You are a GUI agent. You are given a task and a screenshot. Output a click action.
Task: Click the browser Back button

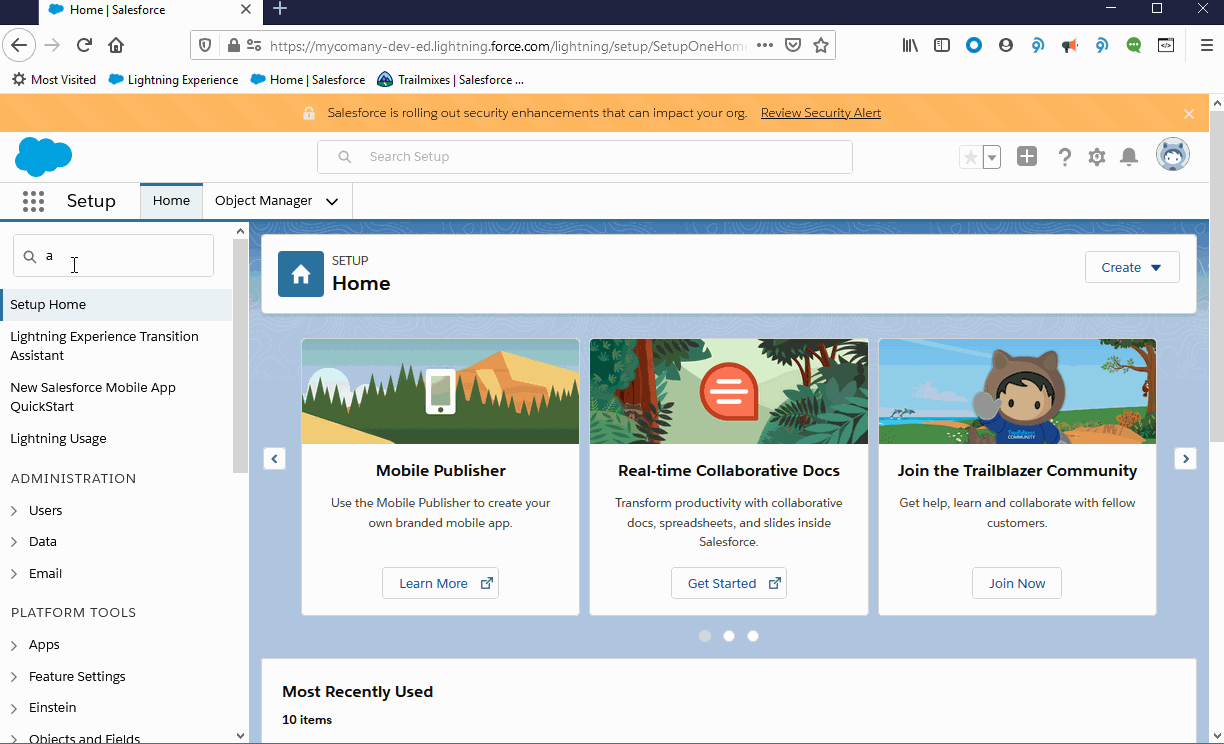[19, 45]
